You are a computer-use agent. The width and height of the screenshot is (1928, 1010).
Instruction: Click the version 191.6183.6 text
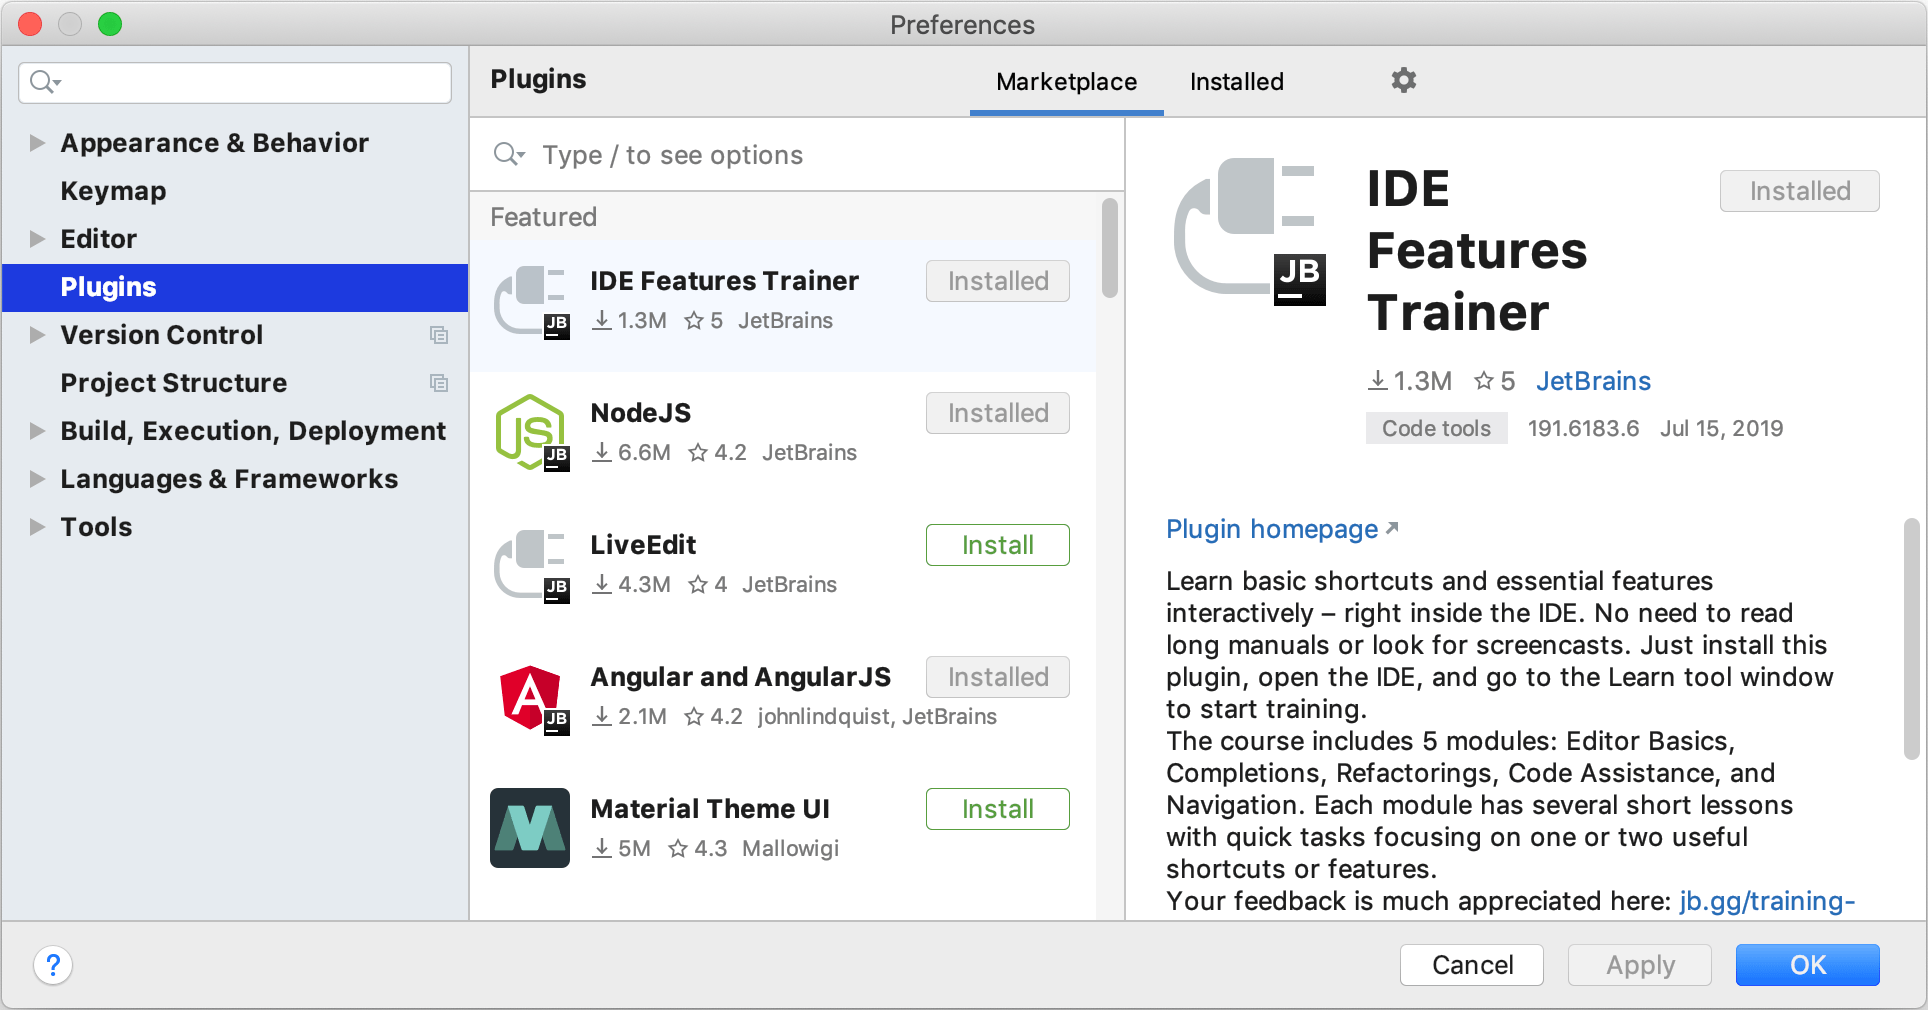[1583, 428]
